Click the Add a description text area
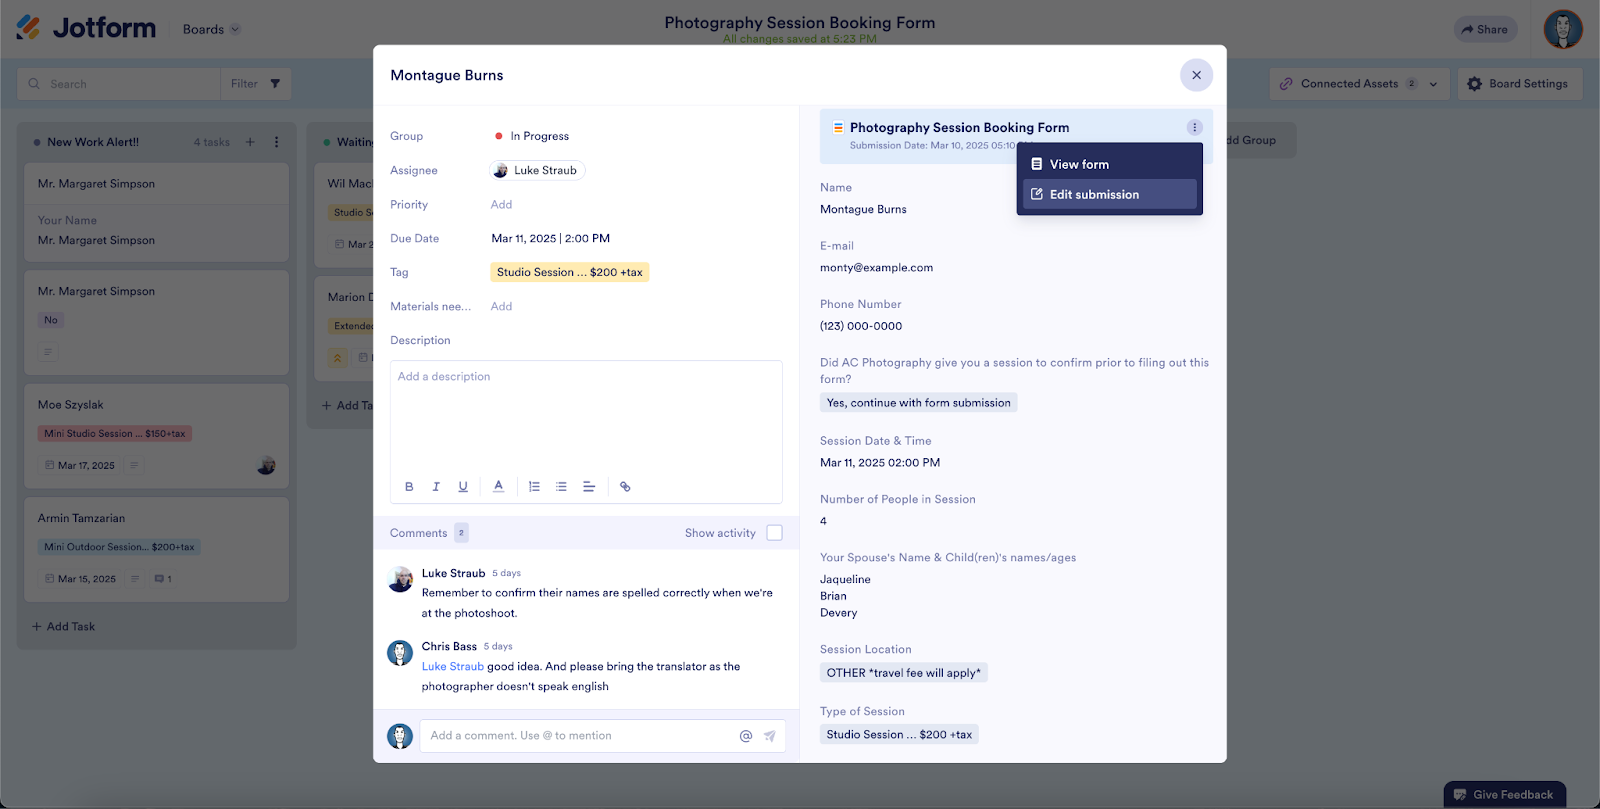The width and height of the screenshot is (1600, 809). [x=585, y=415]
